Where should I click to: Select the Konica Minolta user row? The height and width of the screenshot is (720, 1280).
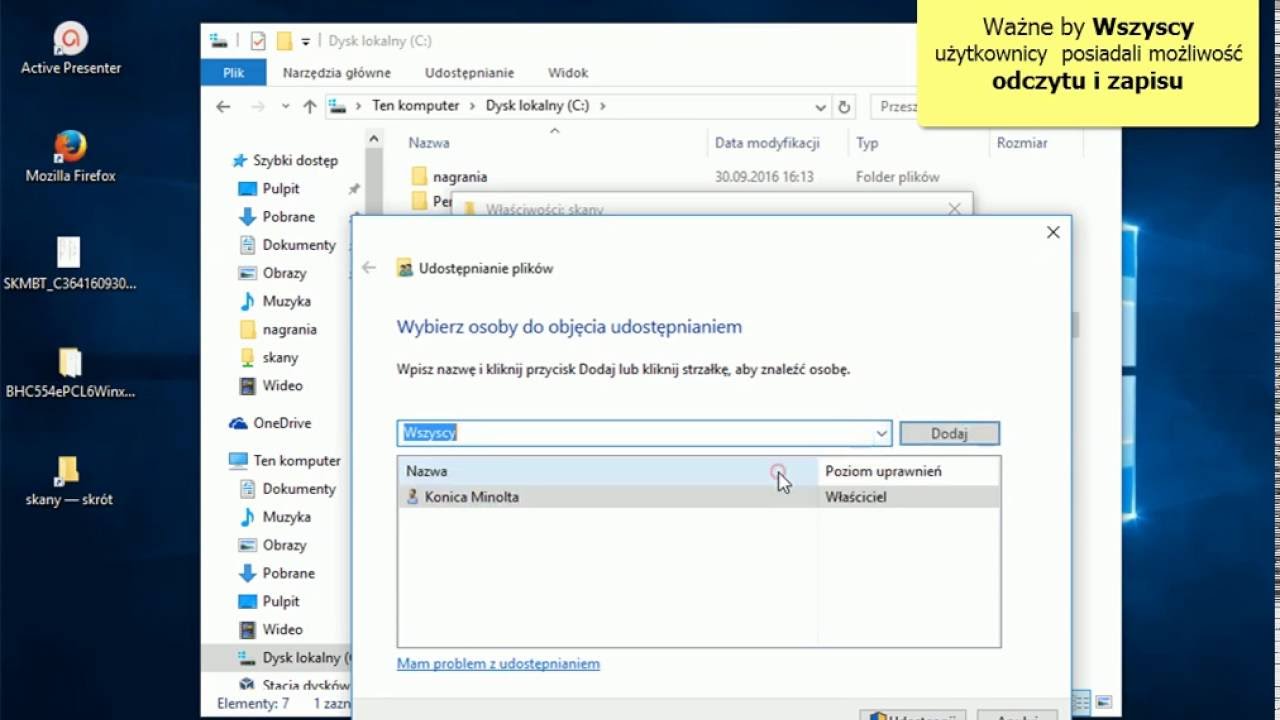point(699,497)
